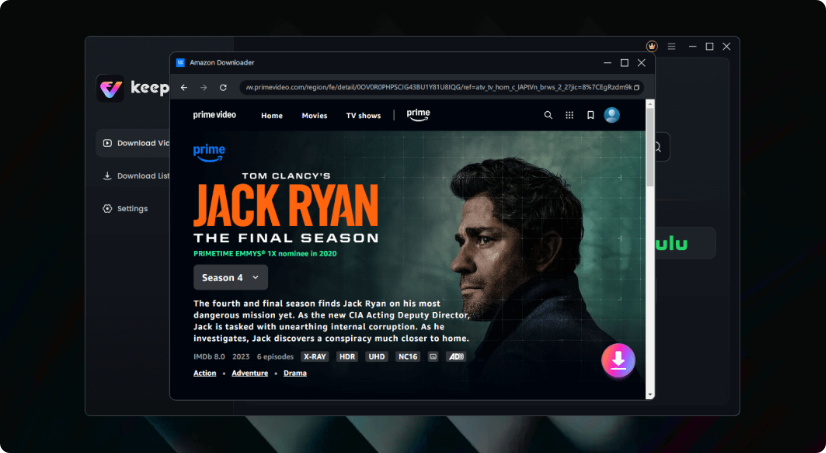Click the HDR badge
The height and width of the screenshot is (453, 826).
[347, 357]
